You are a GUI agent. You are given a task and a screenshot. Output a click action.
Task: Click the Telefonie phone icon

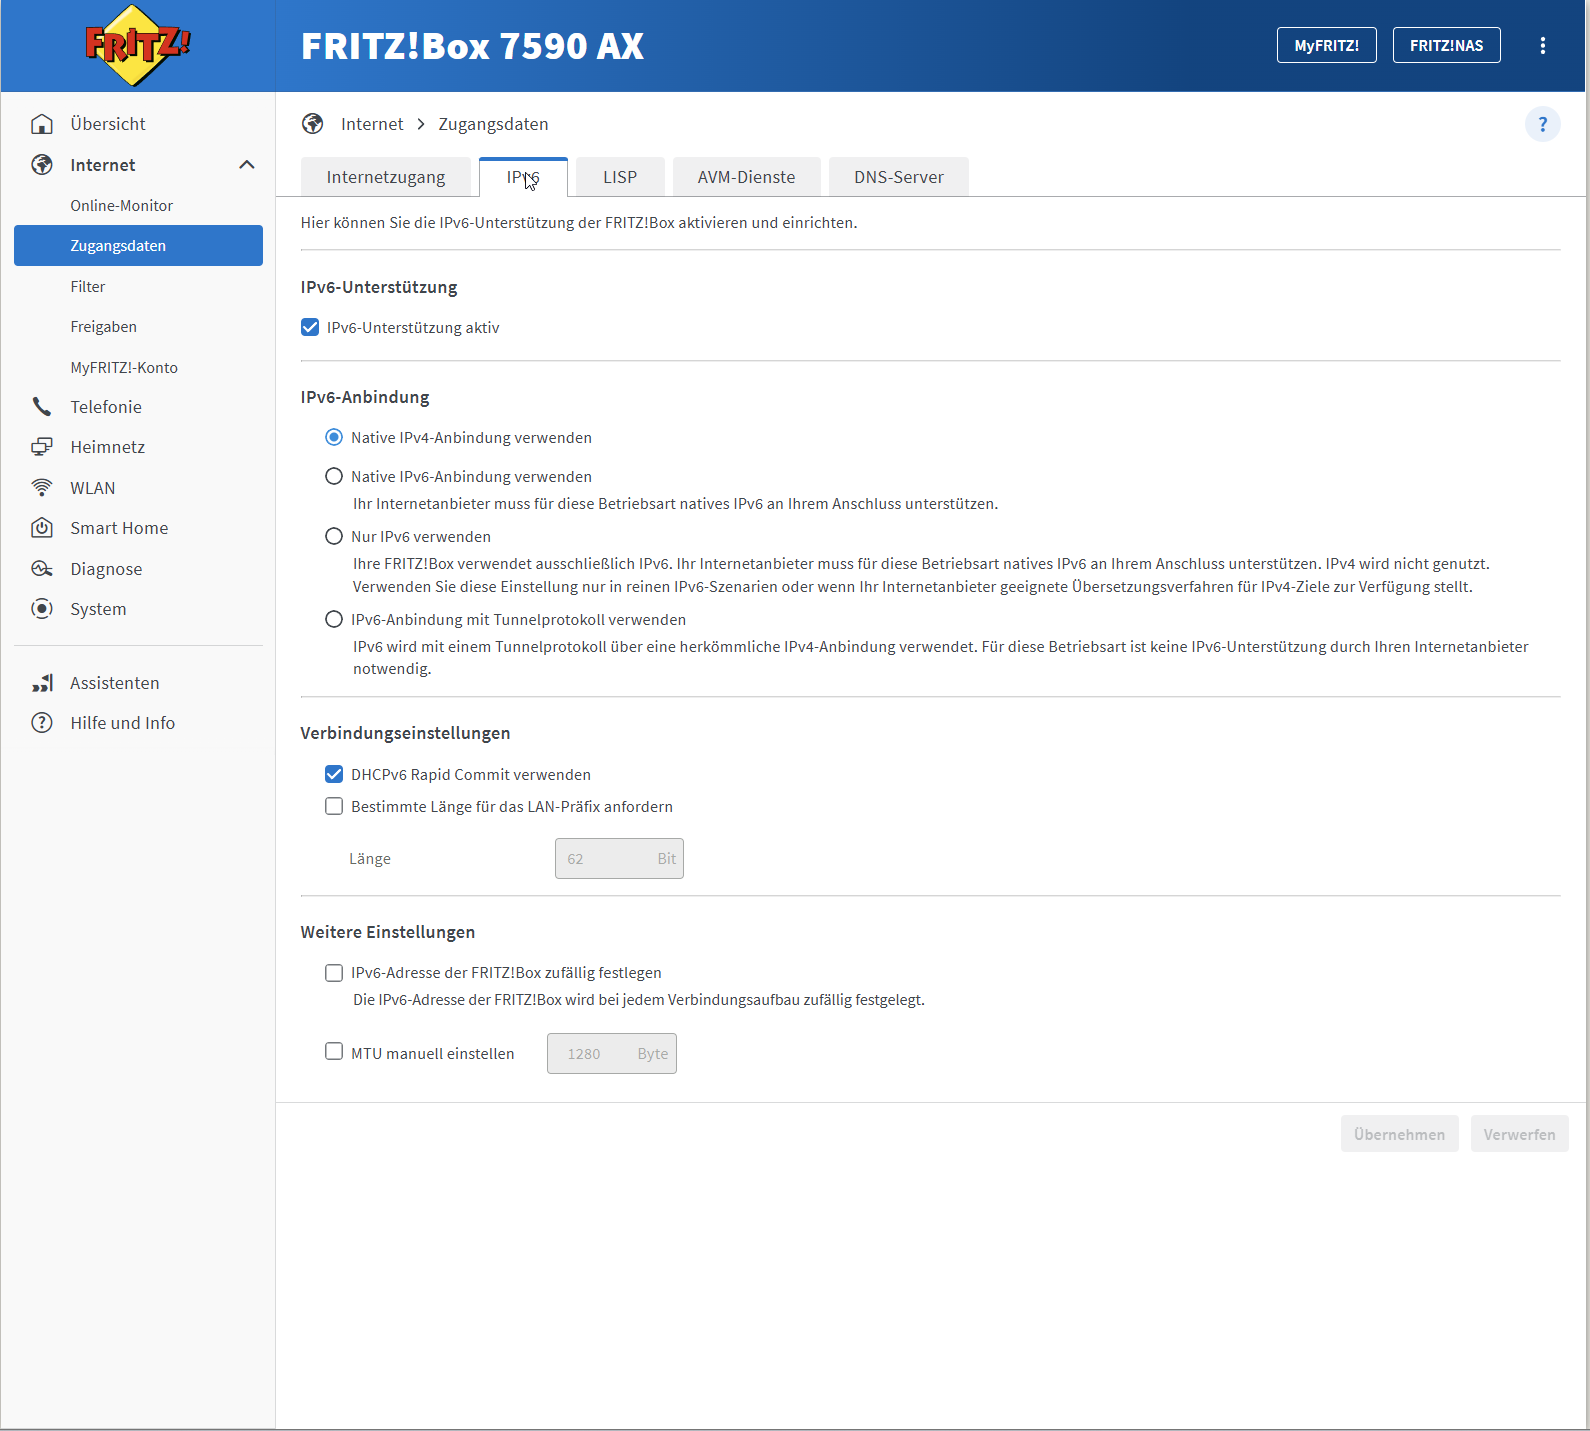click(x=42, y=407)
